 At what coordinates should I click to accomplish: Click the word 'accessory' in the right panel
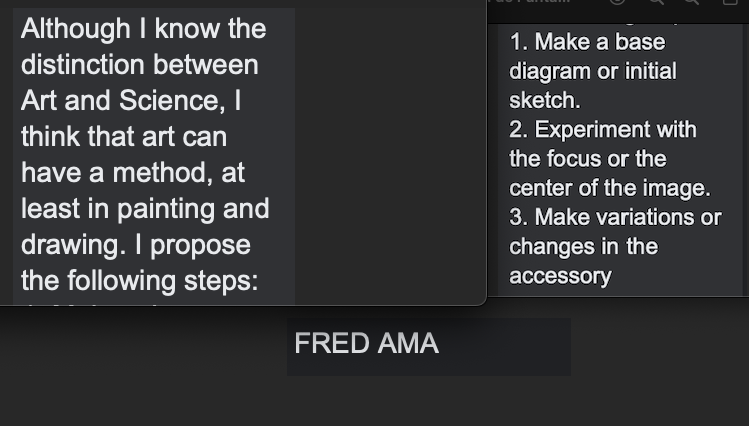pos(560,277)
